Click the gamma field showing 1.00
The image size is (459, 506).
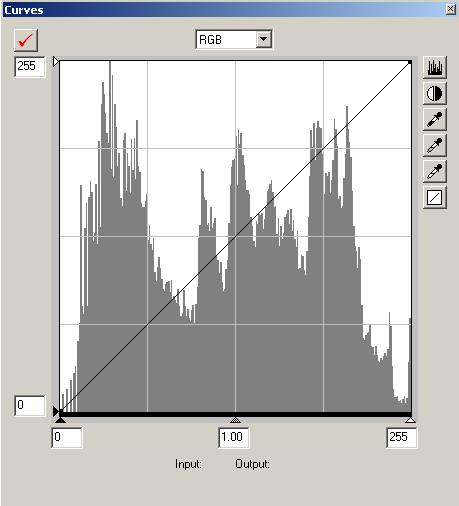point(234,437)
